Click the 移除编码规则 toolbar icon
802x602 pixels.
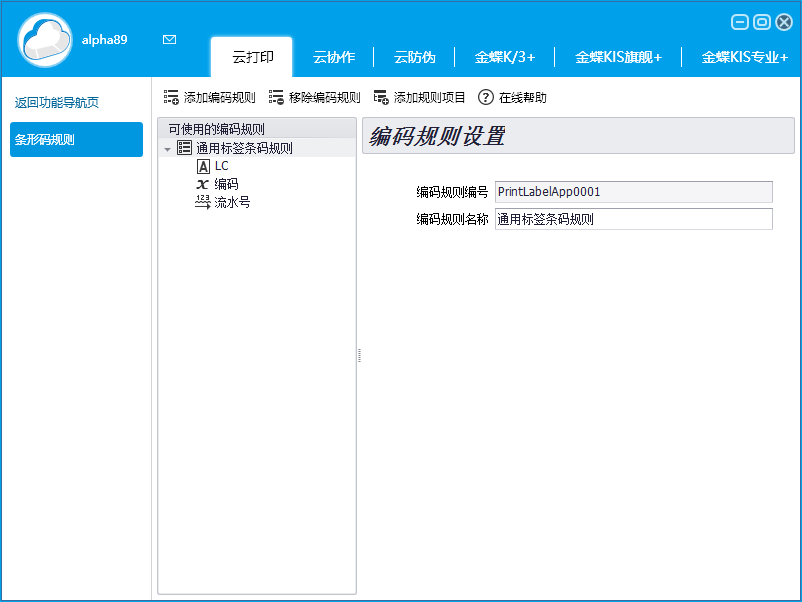pyautogui.click(x=276, y=97)
